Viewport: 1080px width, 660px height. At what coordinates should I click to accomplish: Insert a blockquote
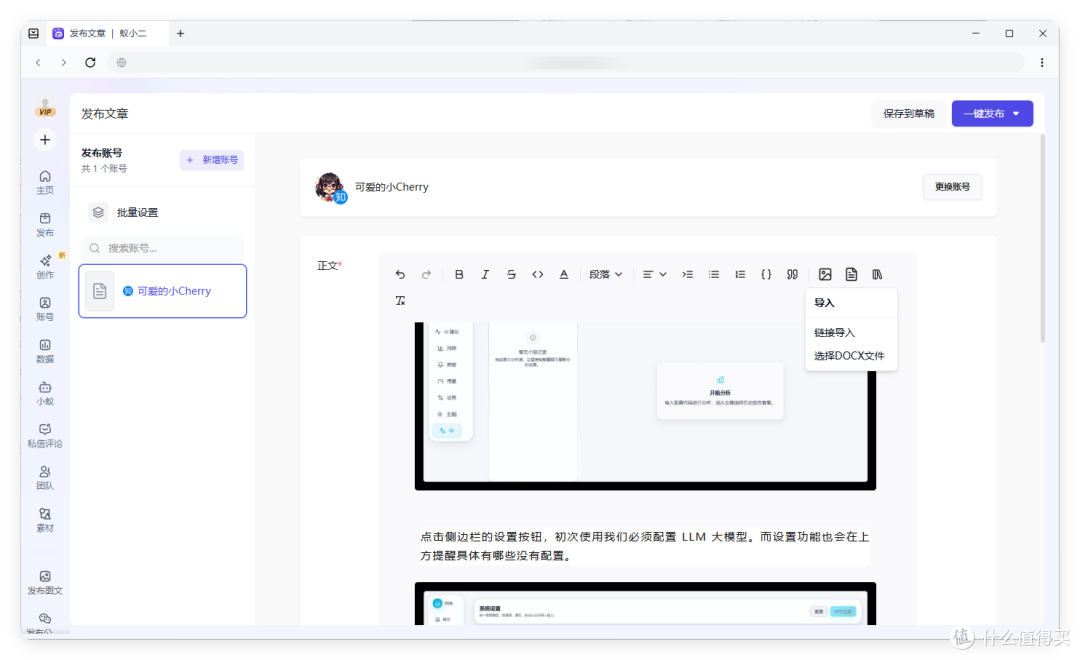(x=792, y=274)
